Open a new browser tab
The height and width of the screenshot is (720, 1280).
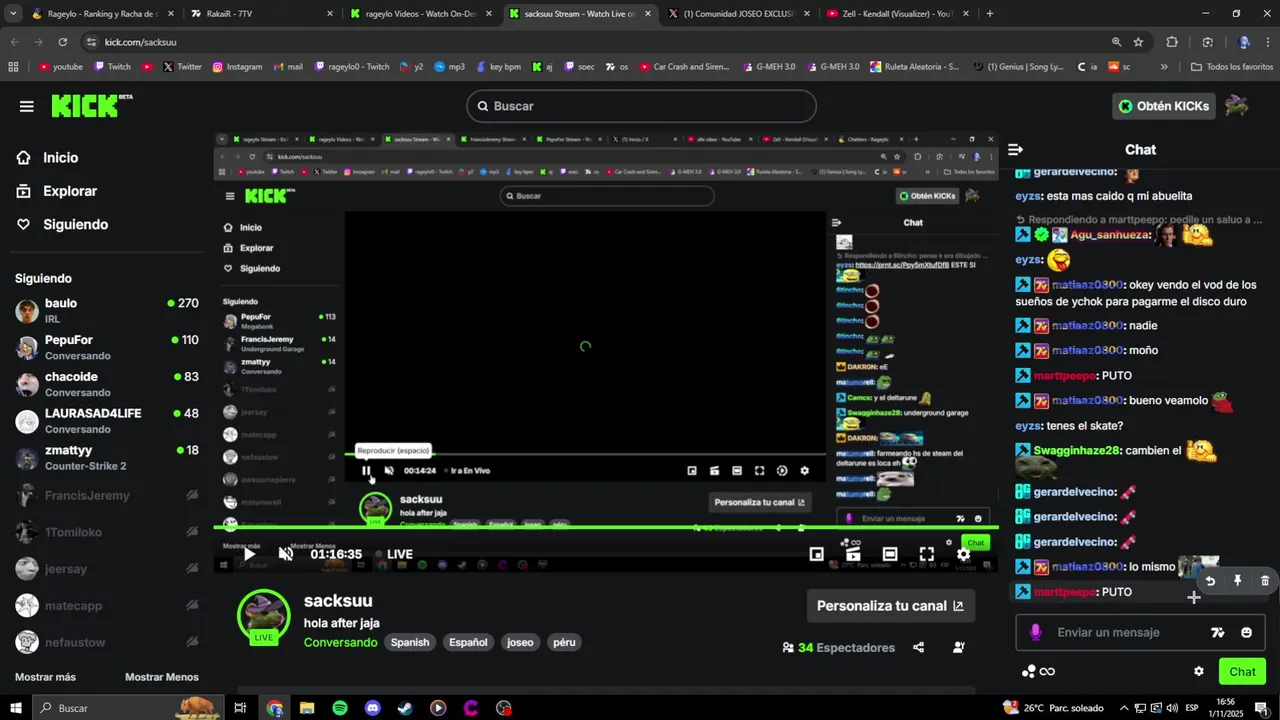pyautogui.click(x=990, y=14)
